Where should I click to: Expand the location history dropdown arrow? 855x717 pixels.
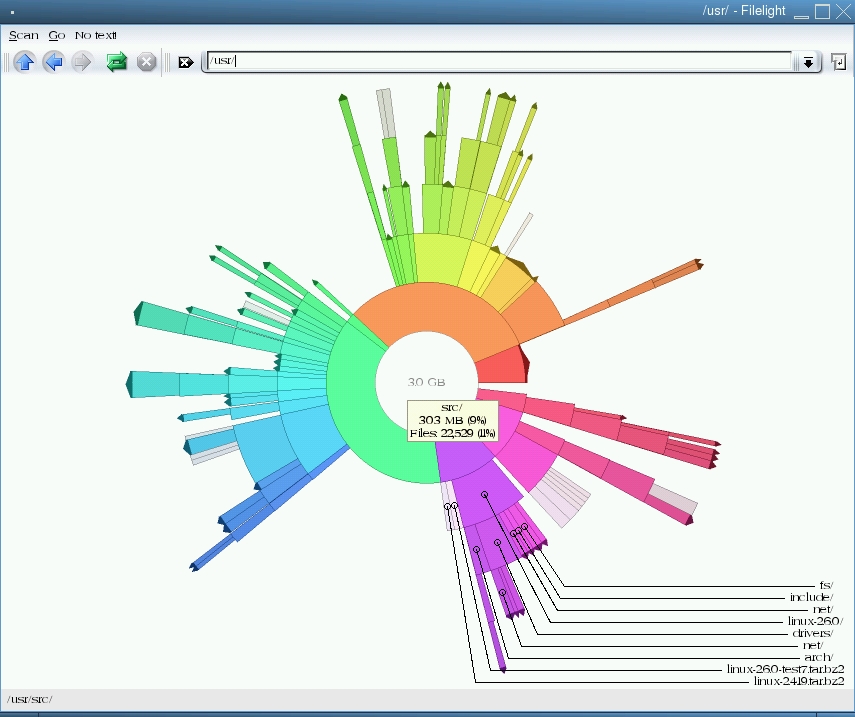point(807,62)
